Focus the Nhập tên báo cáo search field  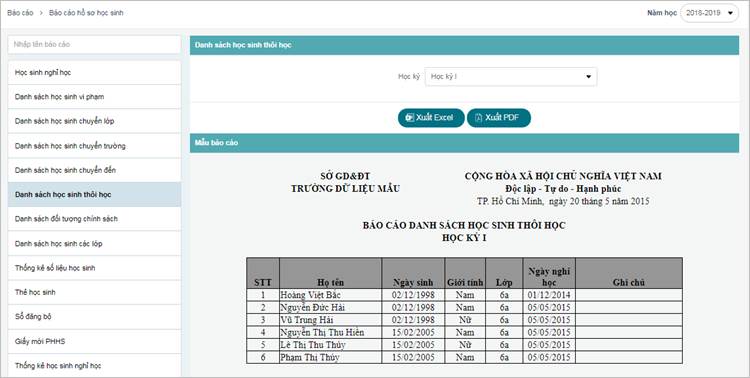94,44
